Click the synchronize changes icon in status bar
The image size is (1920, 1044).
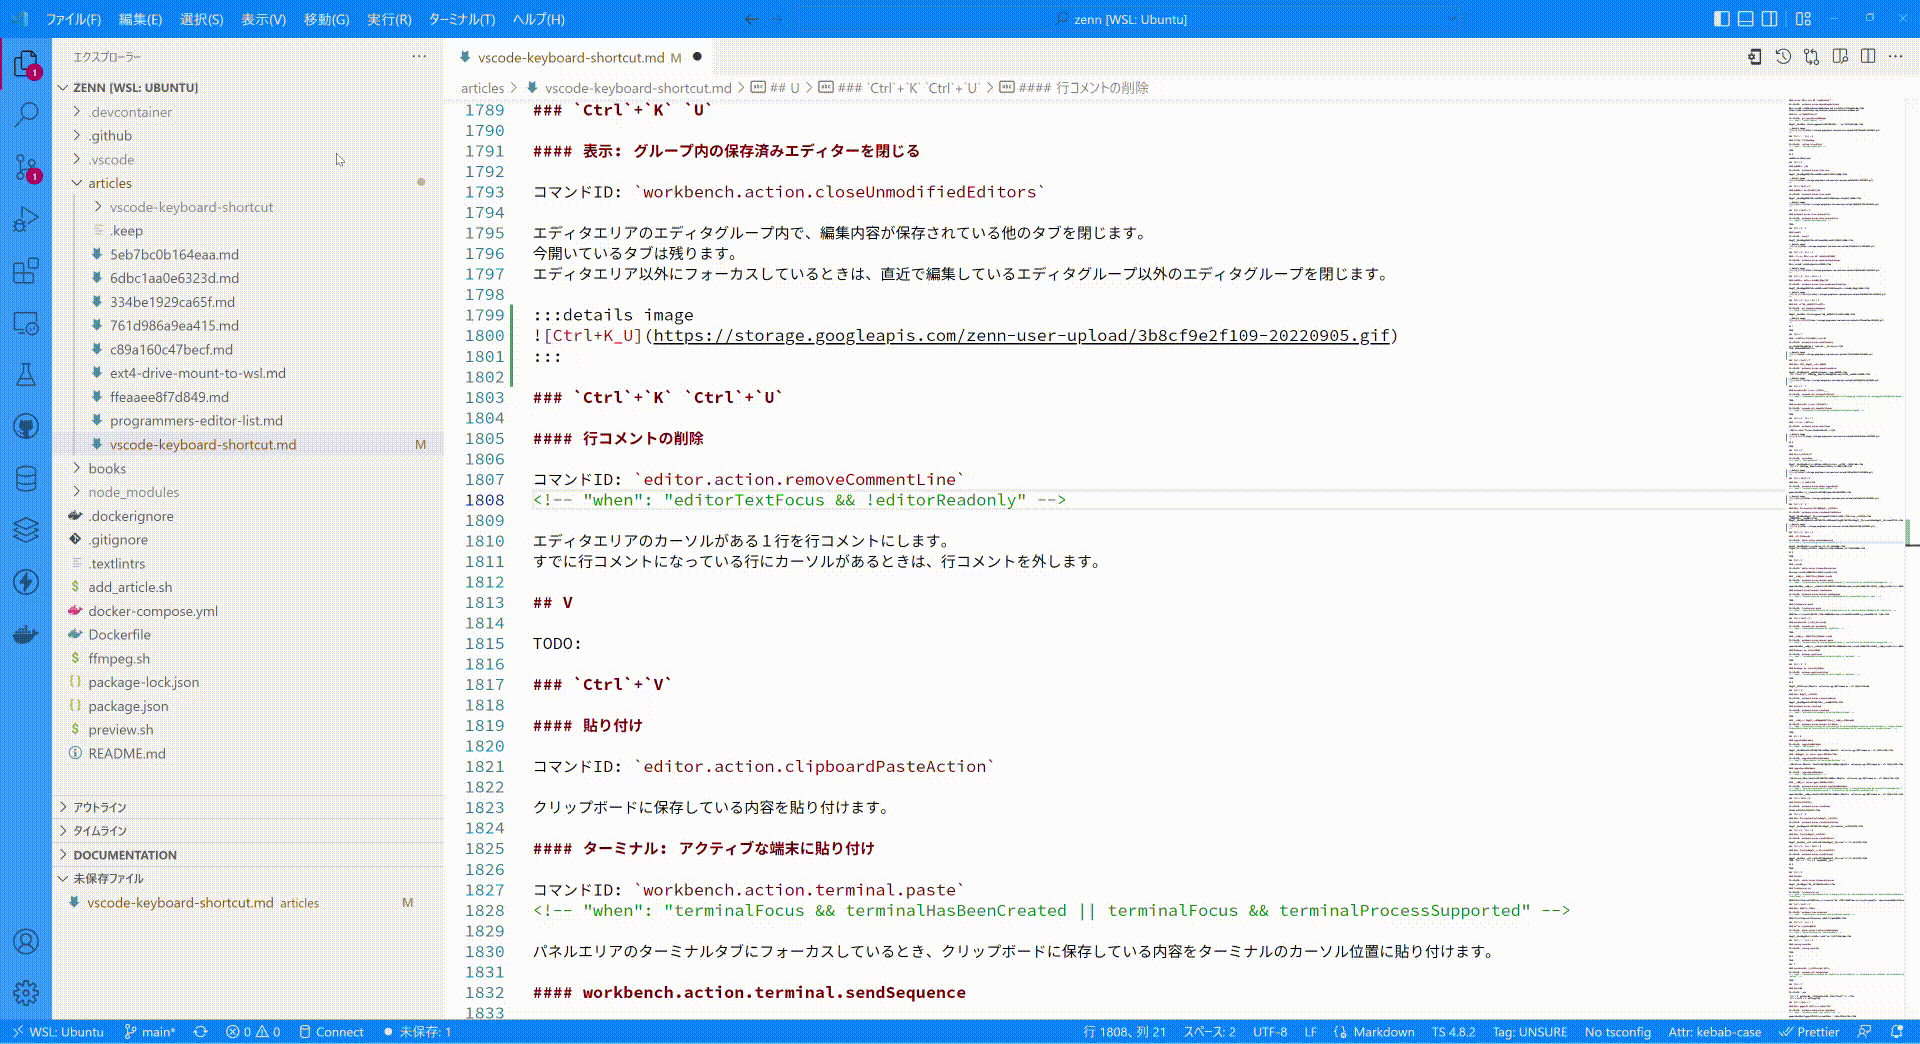200,1032
